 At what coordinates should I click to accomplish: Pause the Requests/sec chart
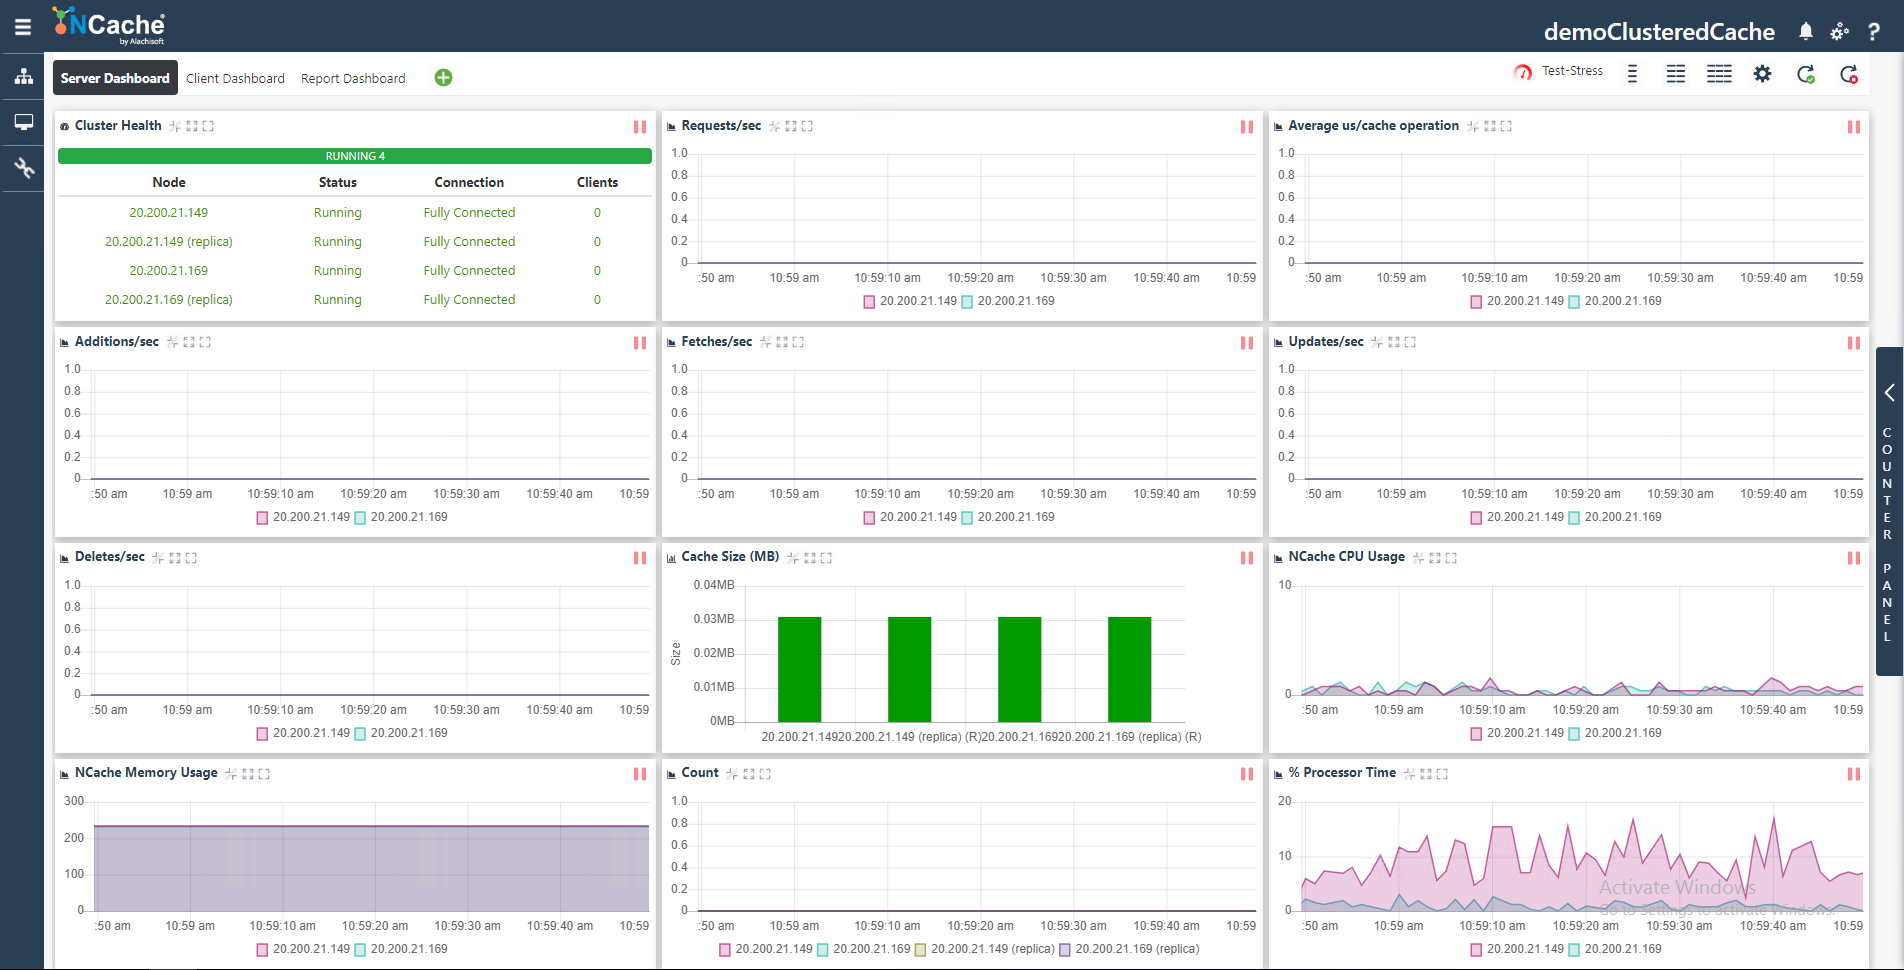click(1247, 127)
